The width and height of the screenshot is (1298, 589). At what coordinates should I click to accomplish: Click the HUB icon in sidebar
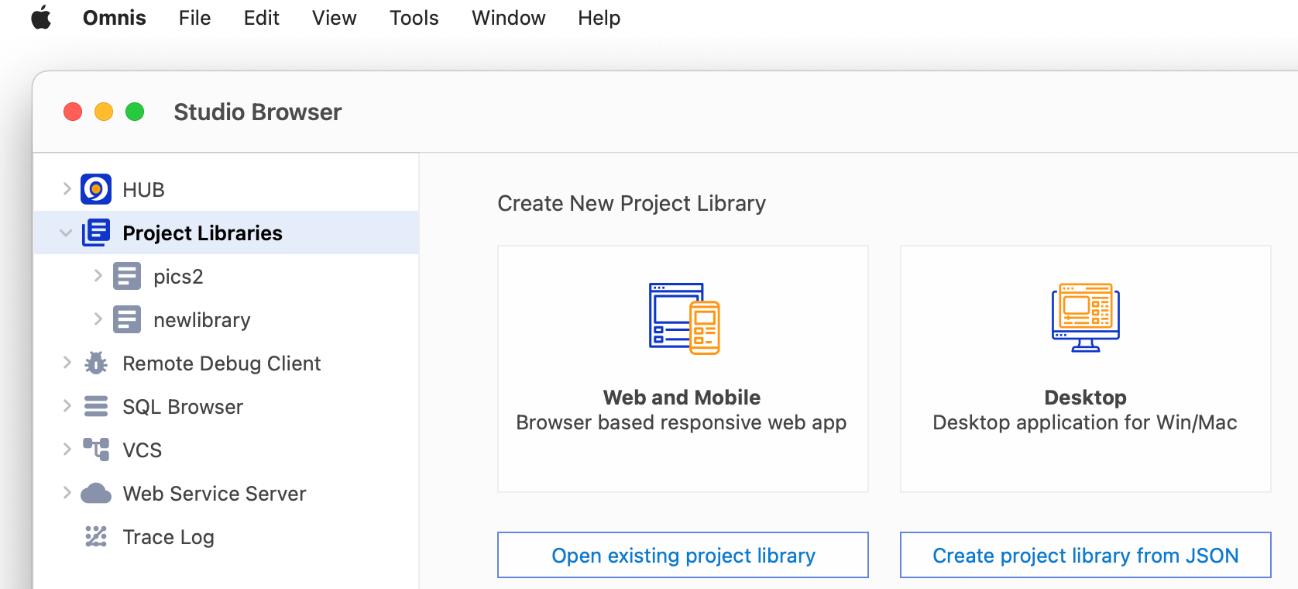click(96, 189)
